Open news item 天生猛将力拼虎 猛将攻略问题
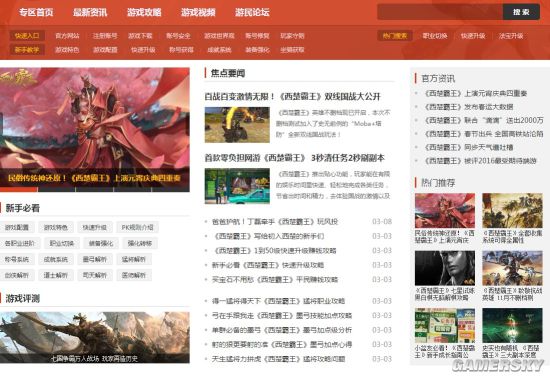The height and width of the screenshot is (377, 550). click(x=278, y=359)
